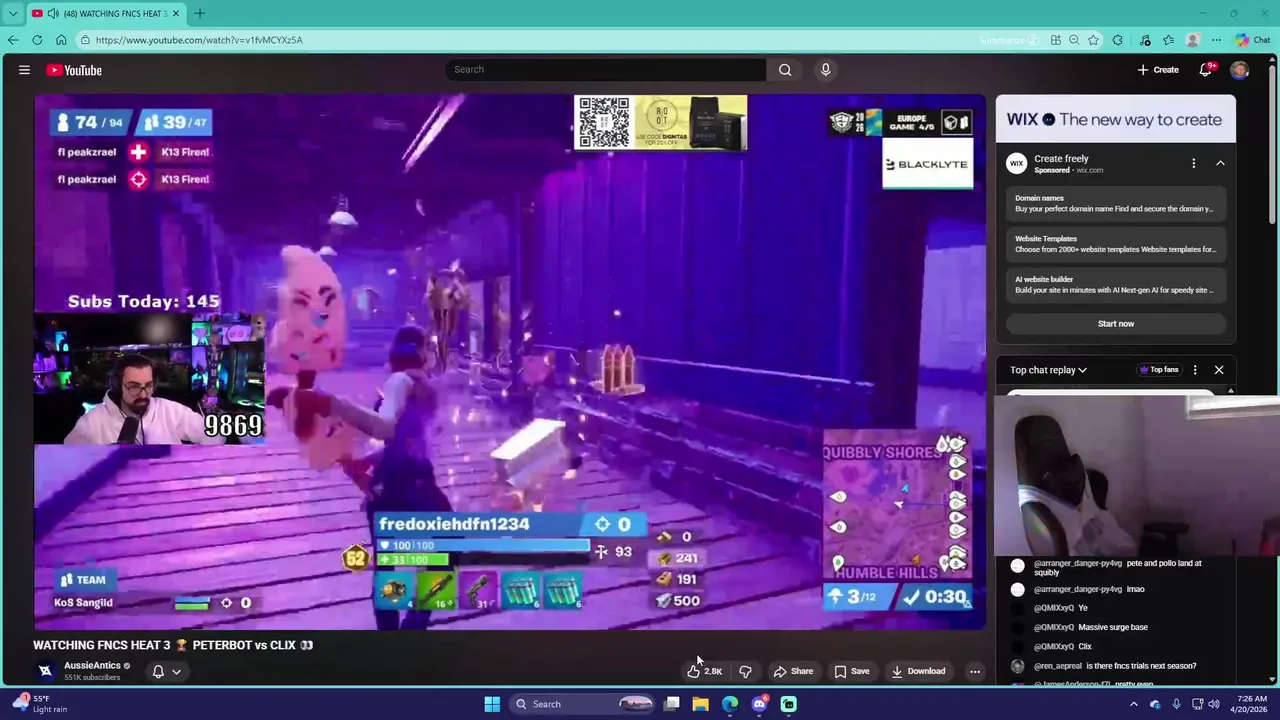This screenshot has height=720, width=1280.
Task: Click the browser address bar URL
Action: coord(199,40)
